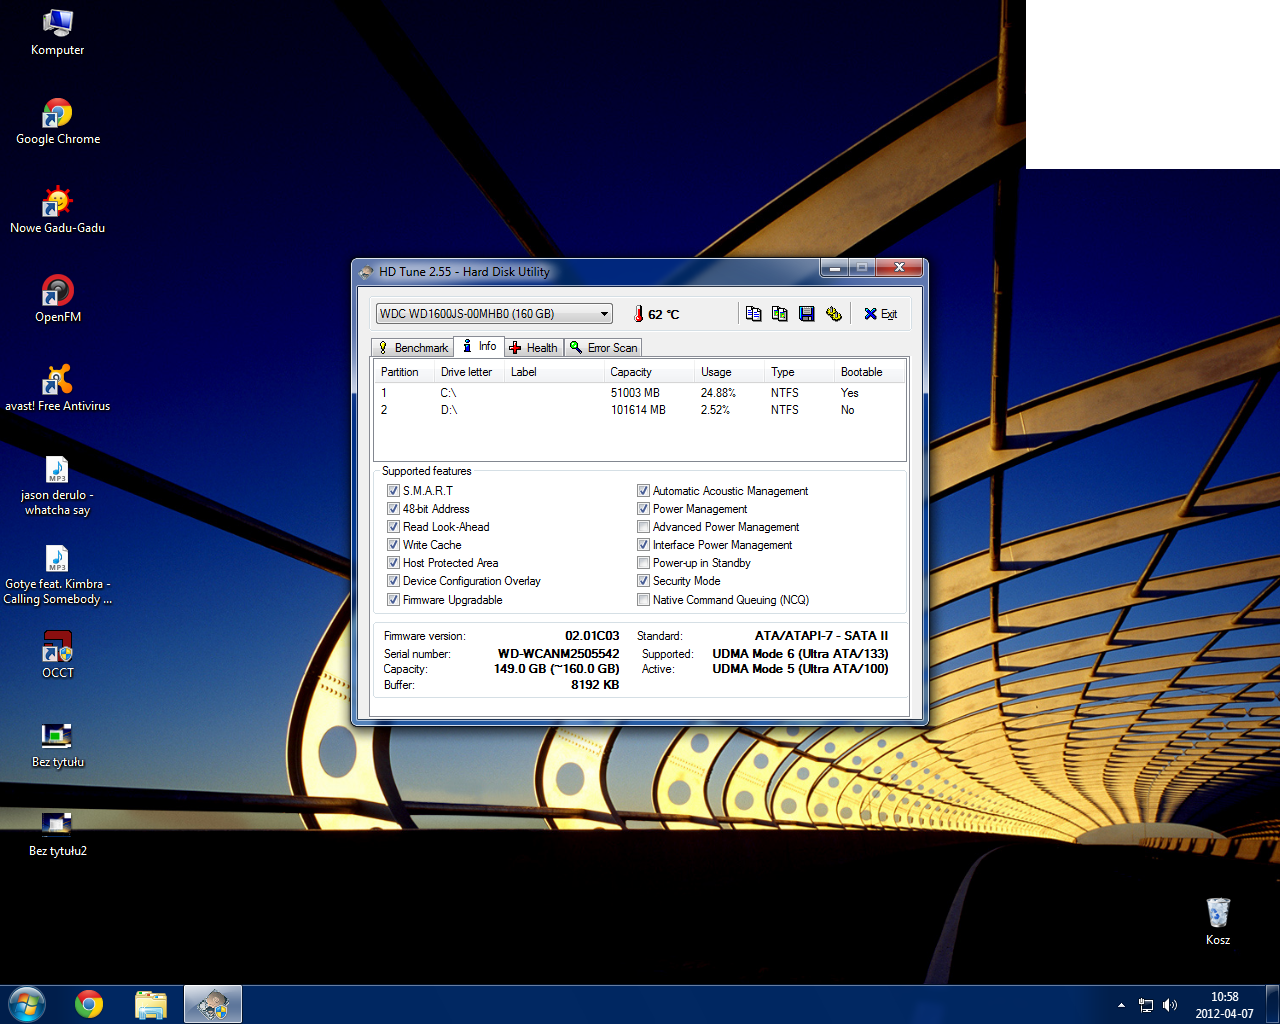Open Nowe Gadu-Gadu desktop shortcut
1280x1024 pixels.
coord(57,211)
